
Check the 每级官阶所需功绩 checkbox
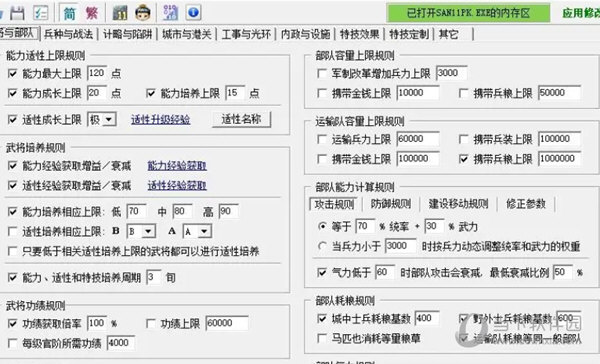[12, 343]
